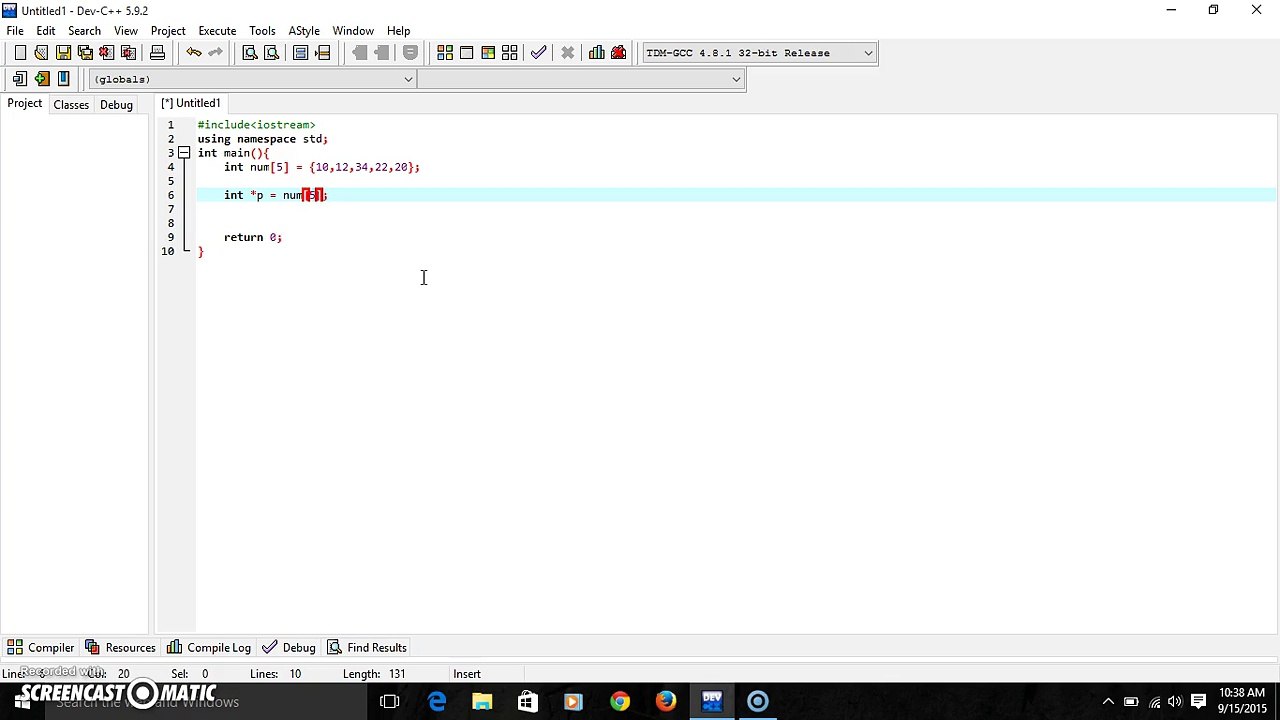The width and height of the screenshot is (1280, 720).
Task: Click the Goto Function toolbar icon
Action: click(x=300, y=53)
